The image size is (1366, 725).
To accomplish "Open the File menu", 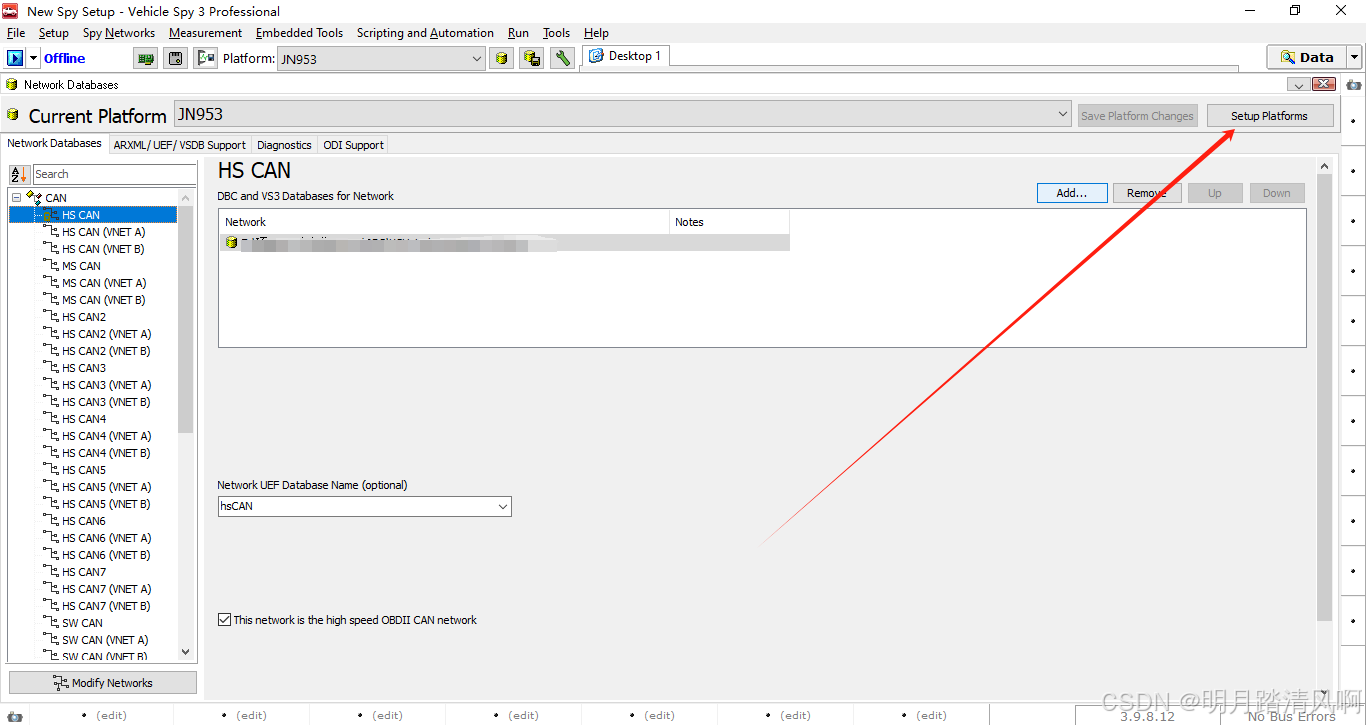I will [16, 33].
